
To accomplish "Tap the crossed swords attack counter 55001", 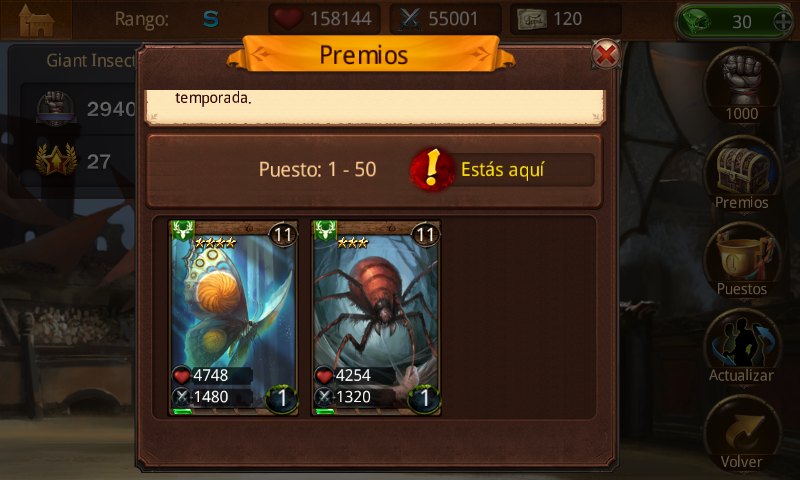I will tap(445, 19).
